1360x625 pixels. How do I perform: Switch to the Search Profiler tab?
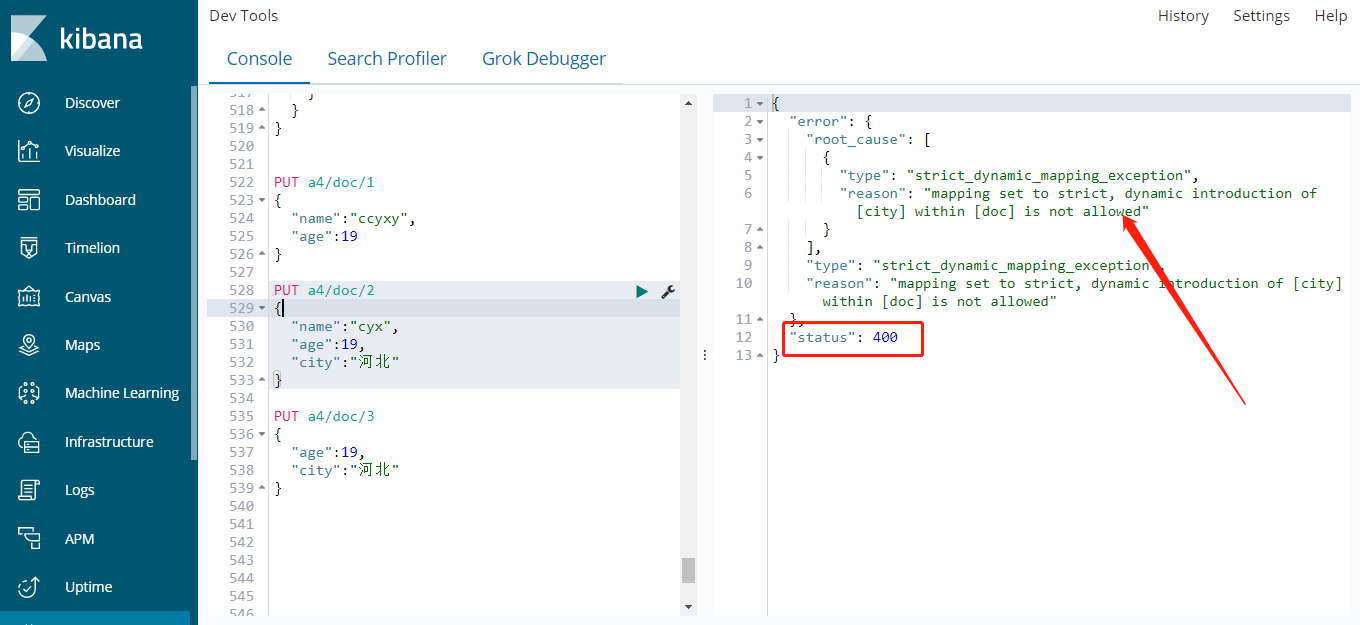(387, 59)
